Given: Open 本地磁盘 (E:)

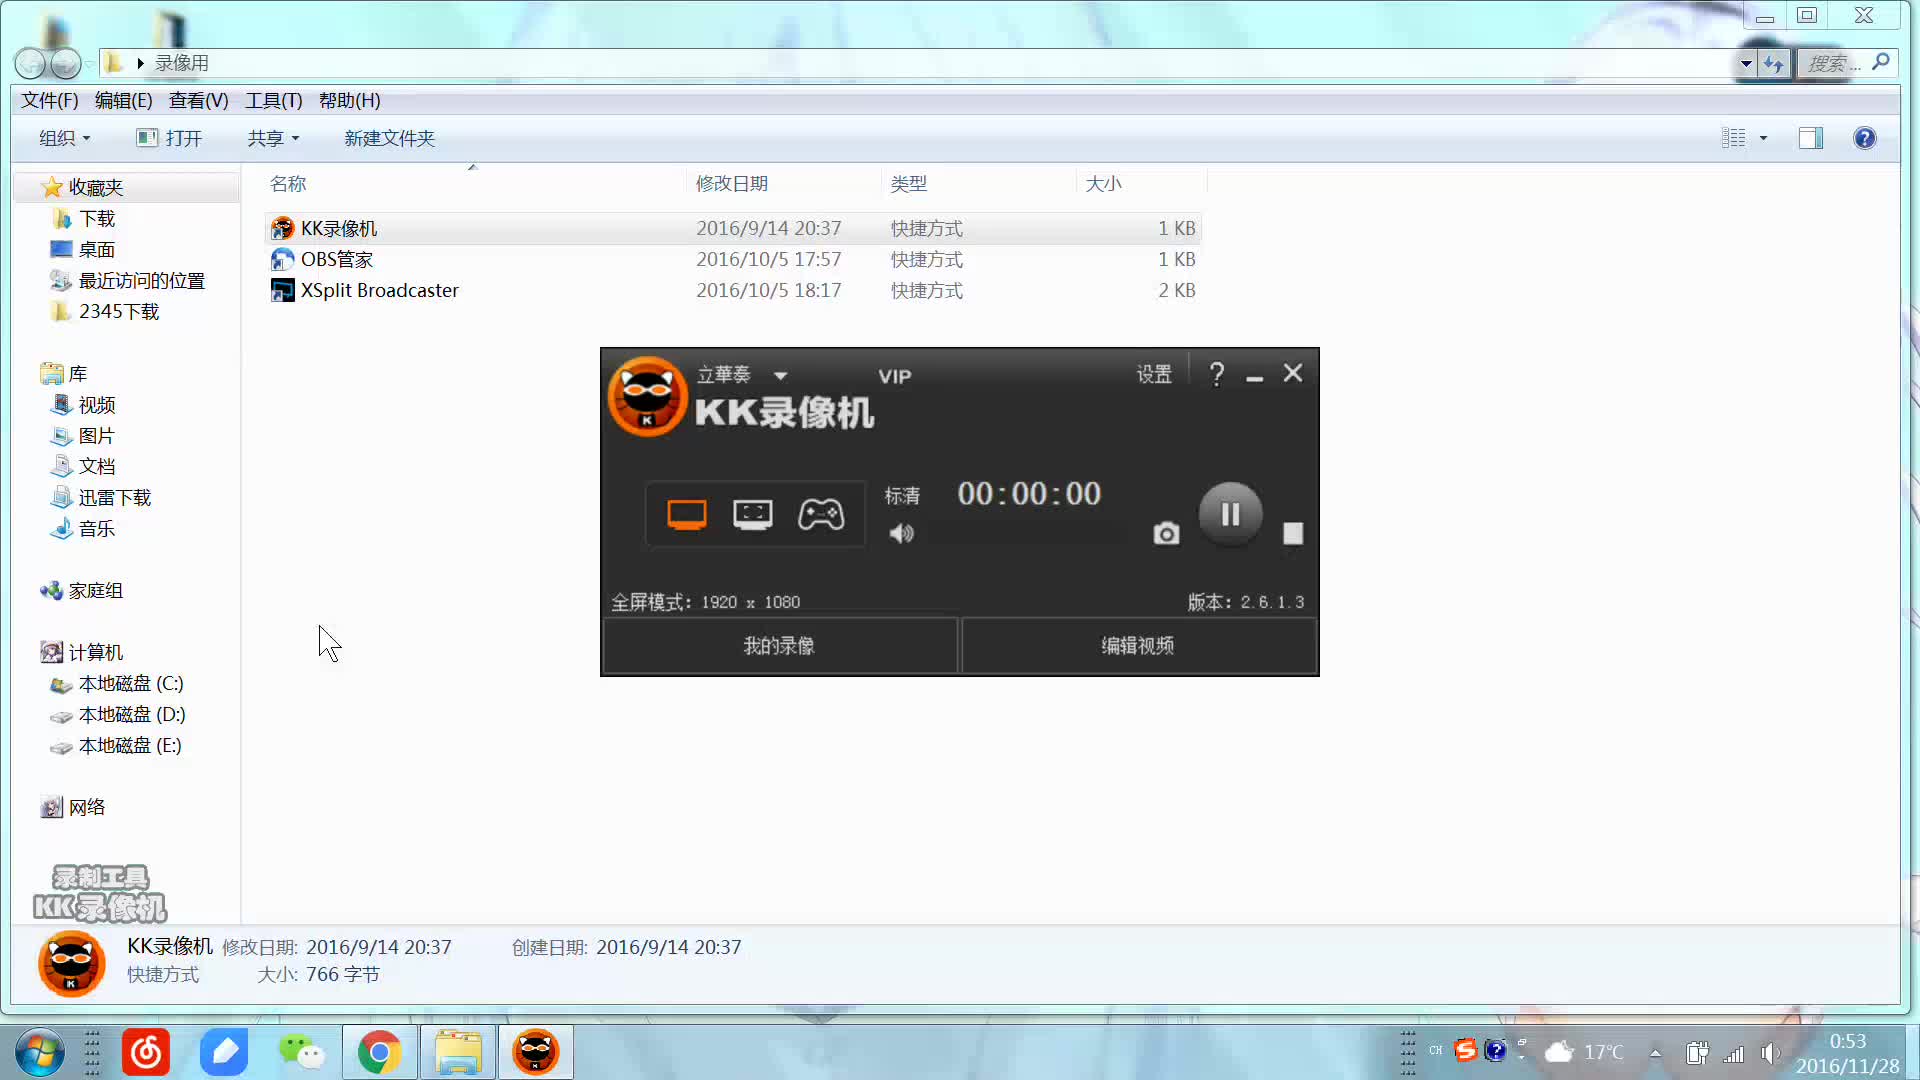Looking at the screenshot, I should [x=130, y=746].
